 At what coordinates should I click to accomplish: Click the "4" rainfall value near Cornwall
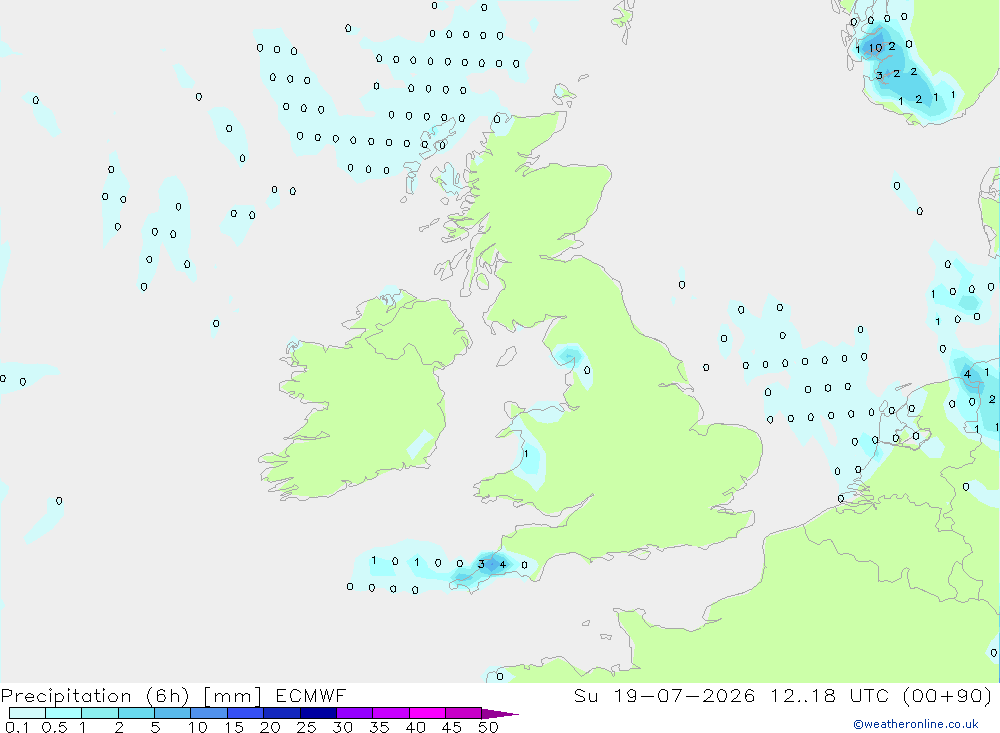503,565
